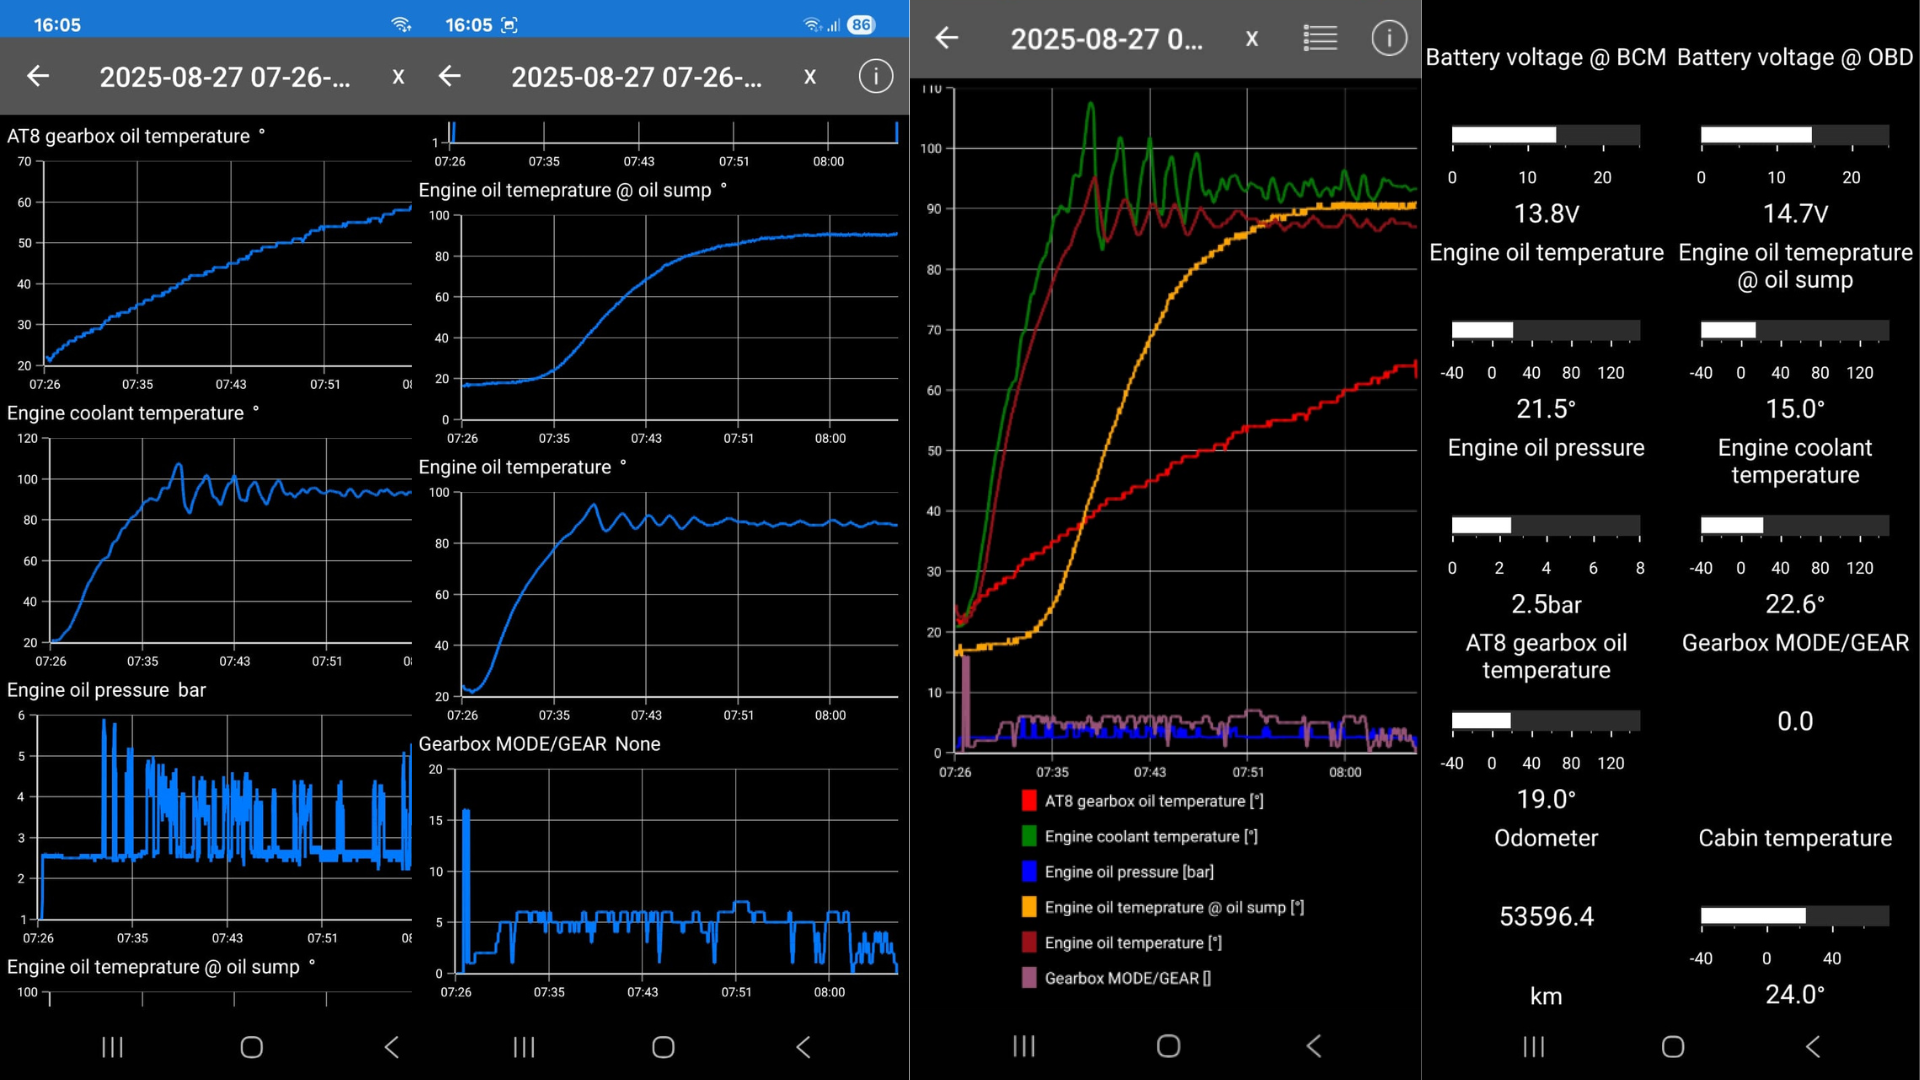
Task: Open list view icon in combined chart
Action: tap(1320, 38)
